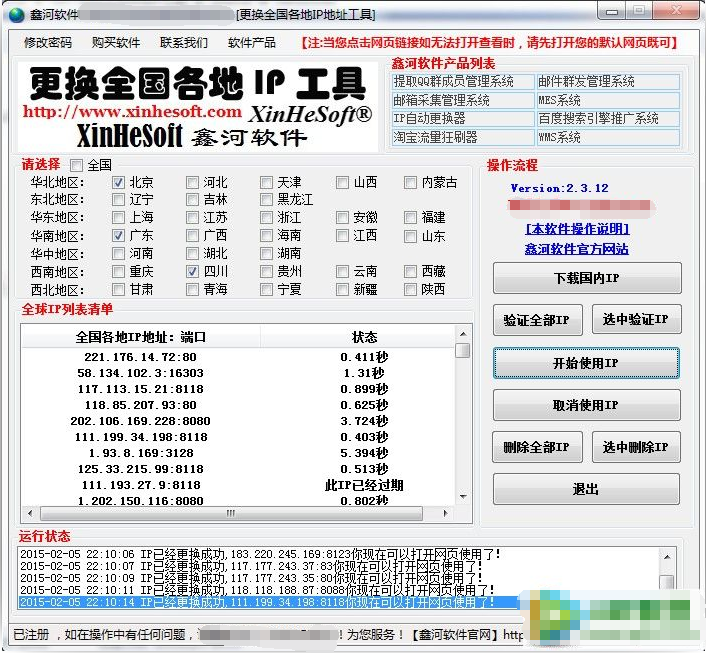Check the 山西 checkbox
The image size is (706, 653).
(342, 182)
